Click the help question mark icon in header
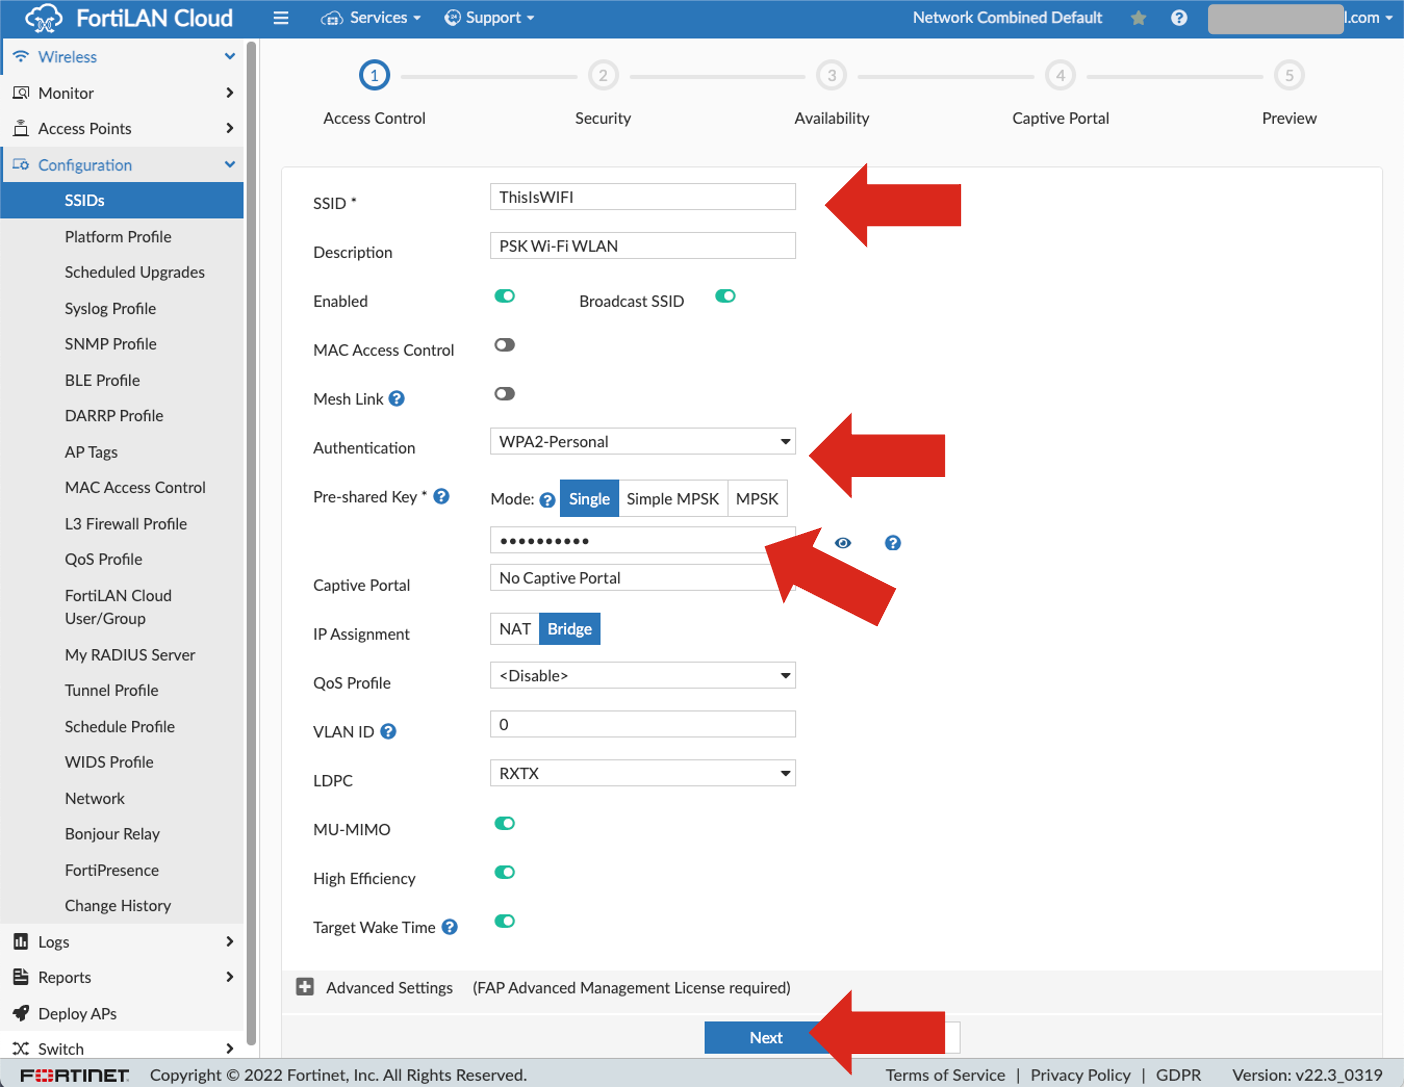This screenshot has height=1087, width=1404. tap(1179, 17)
